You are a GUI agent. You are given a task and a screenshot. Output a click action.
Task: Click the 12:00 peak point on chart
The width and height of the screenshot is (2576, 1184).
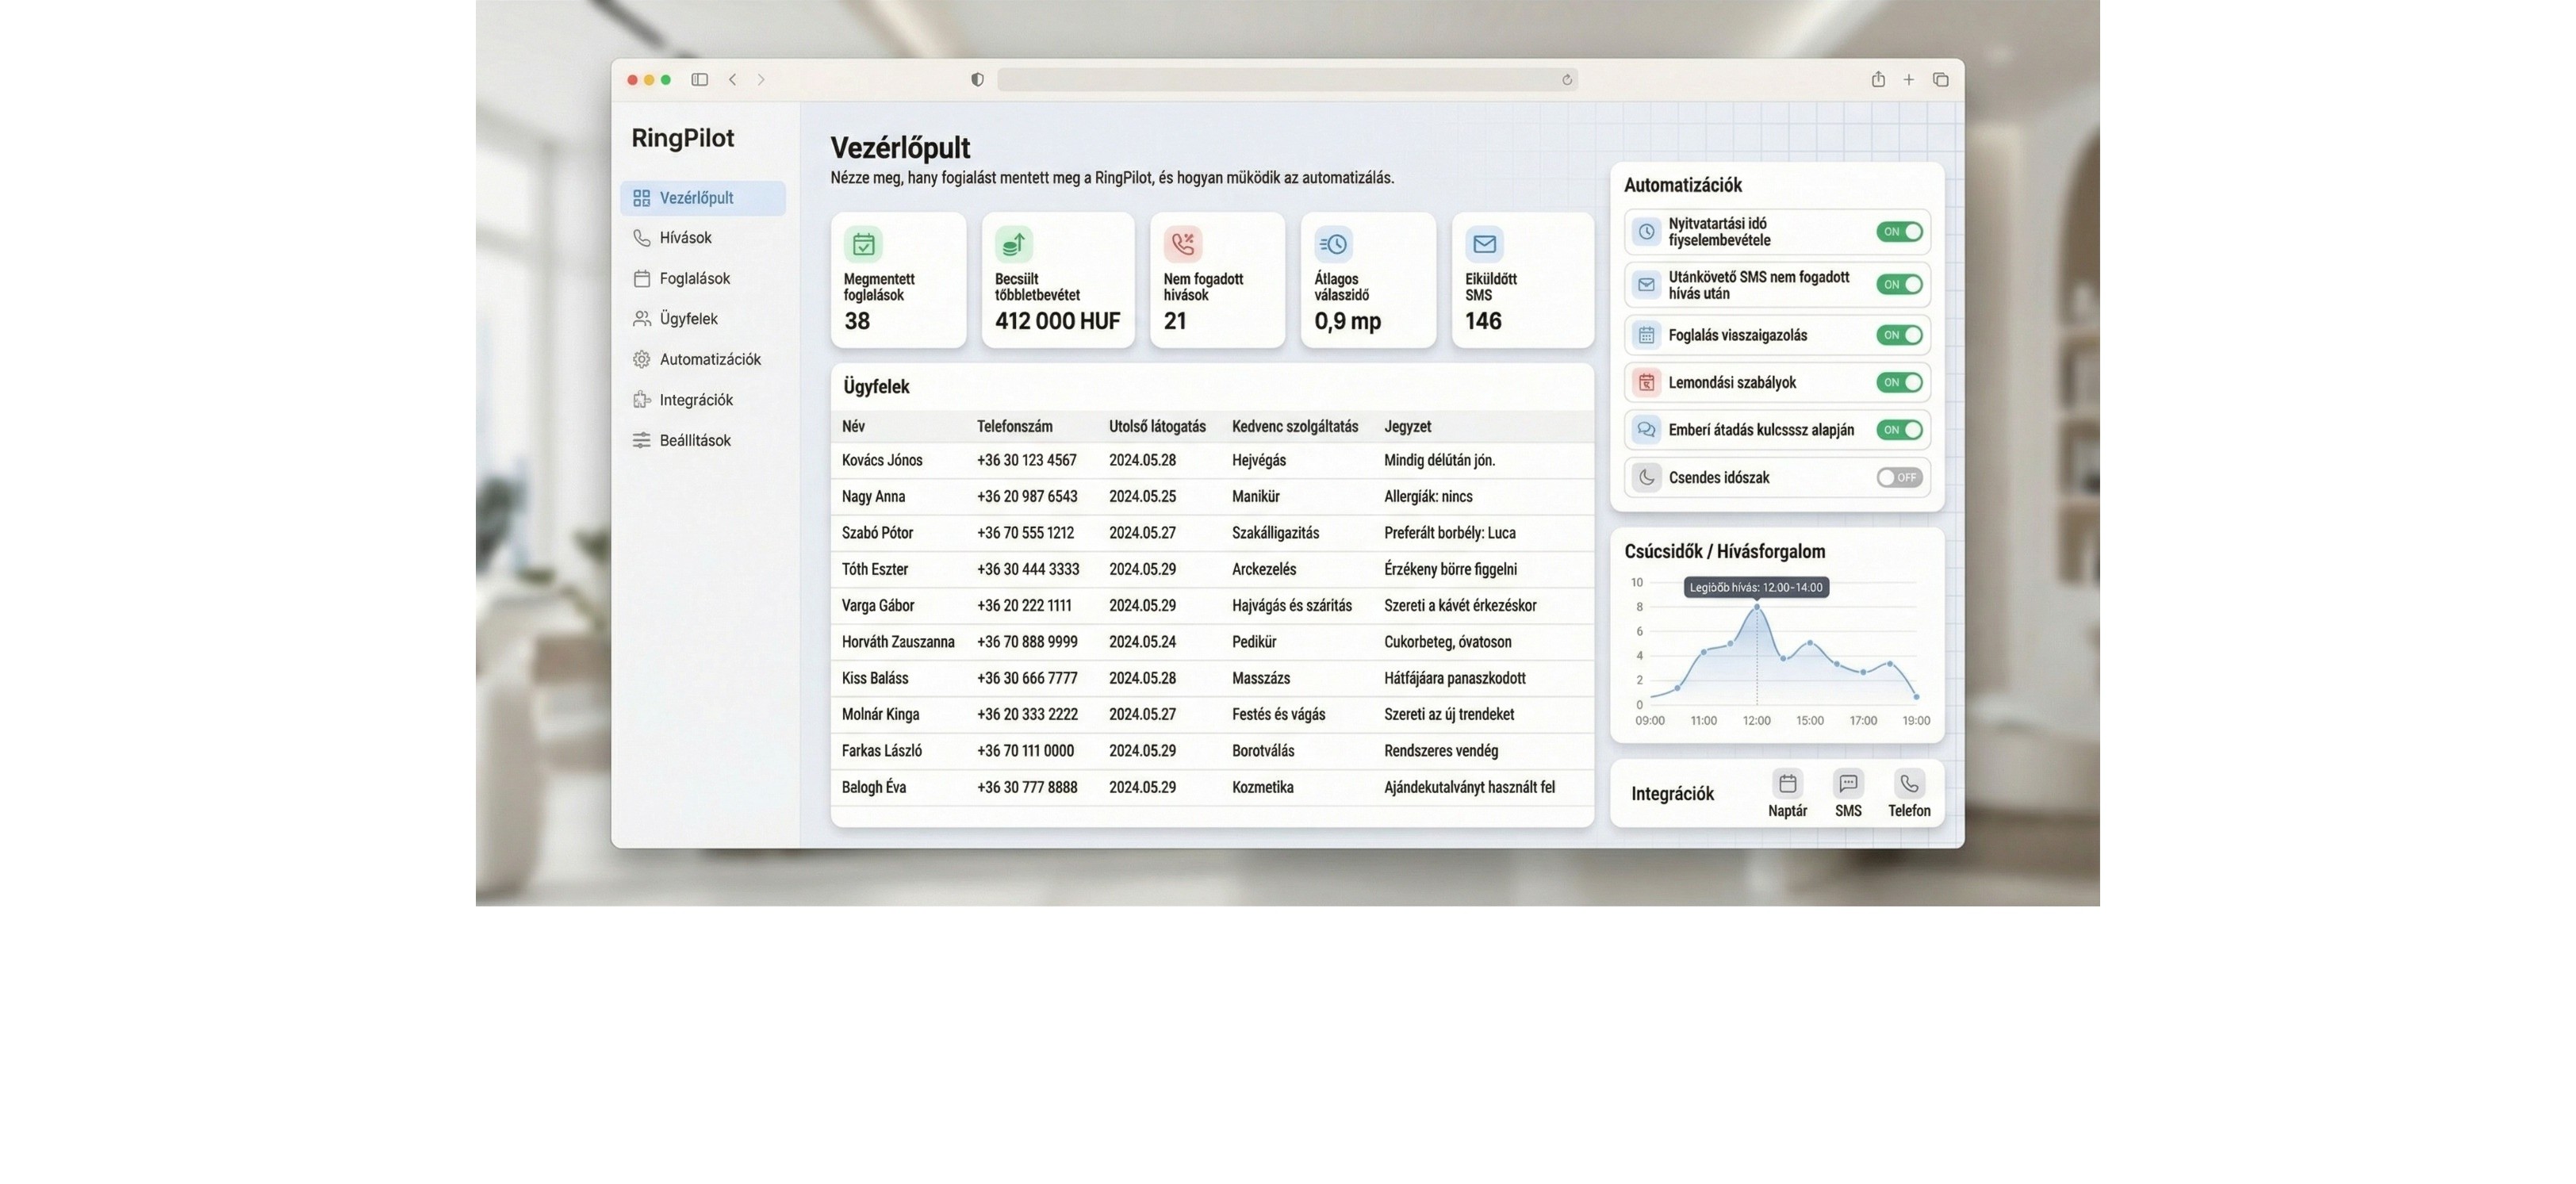1756,607
